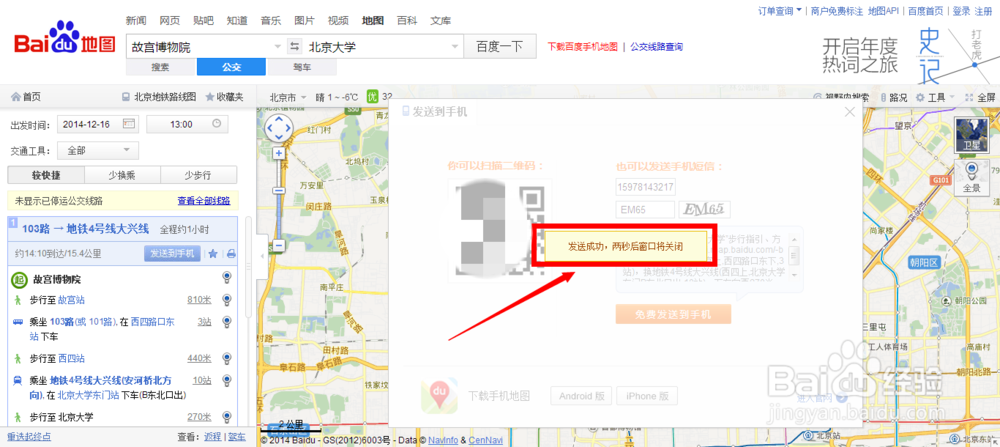Image resolution: width=1000 pixels, height=447 pixels.
Task: Open the 查看全部线路 link
Action: click(x=204, y=201)
